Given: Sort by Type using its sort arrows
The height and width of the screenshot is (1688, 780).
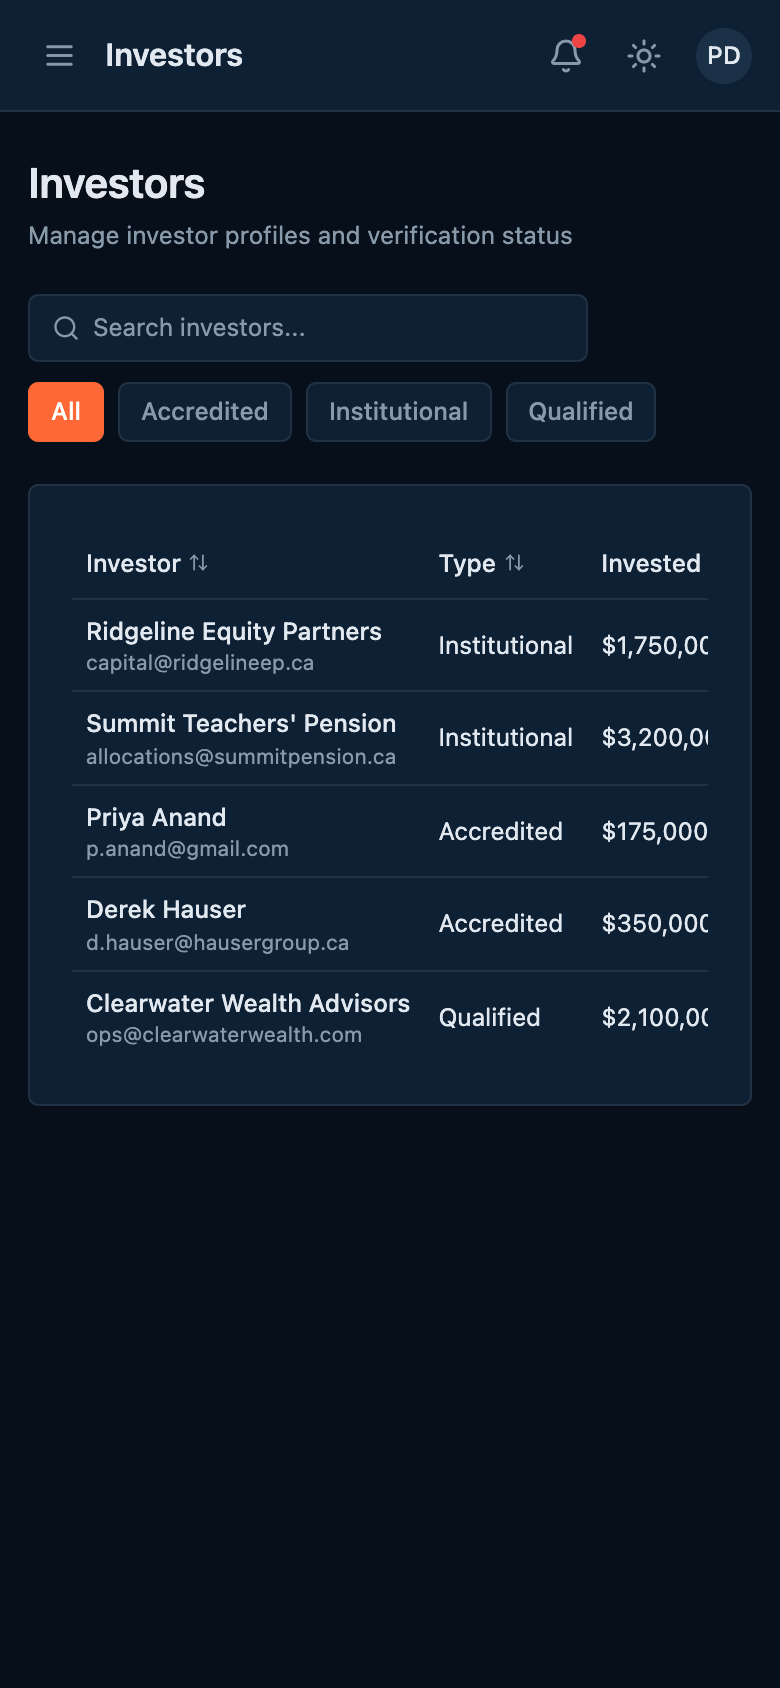Looking at the screenshot, I should (516, 563).
